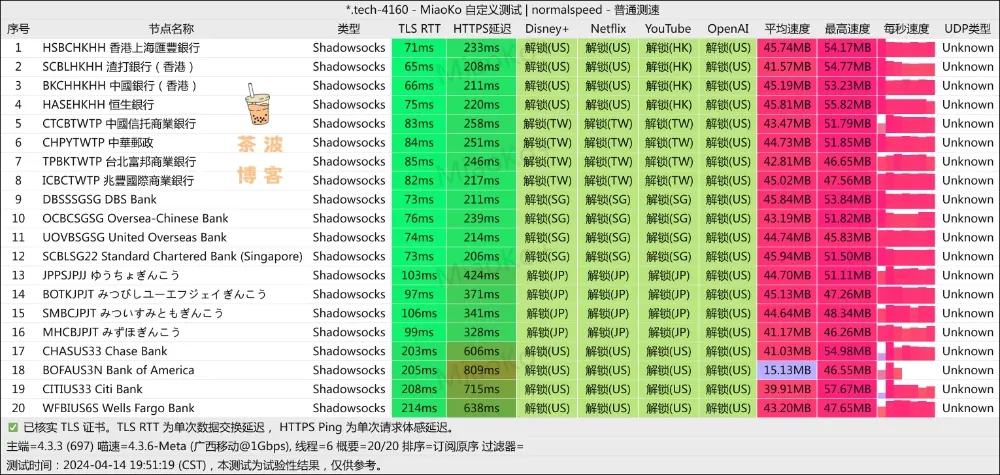Click the 15.13MB average speed cell
1000x475 pixels.
point(787,370)
